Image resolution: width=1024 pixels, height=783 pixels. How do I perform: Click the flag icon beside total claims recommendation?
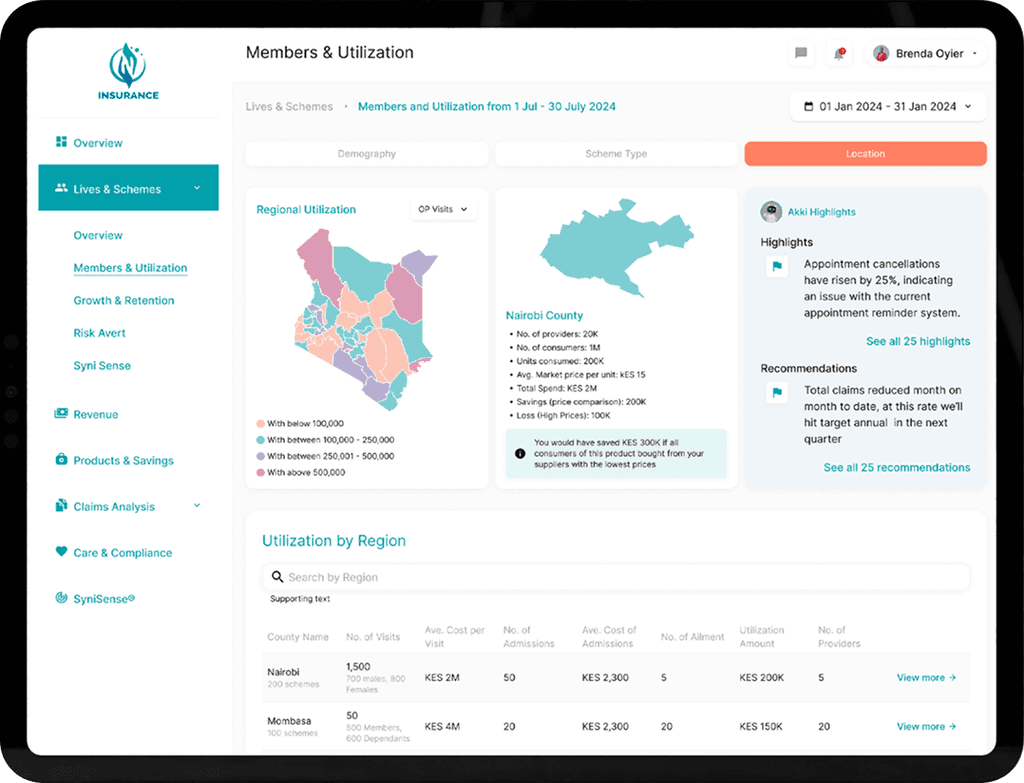pyautogui.click(x=777, y=392)
